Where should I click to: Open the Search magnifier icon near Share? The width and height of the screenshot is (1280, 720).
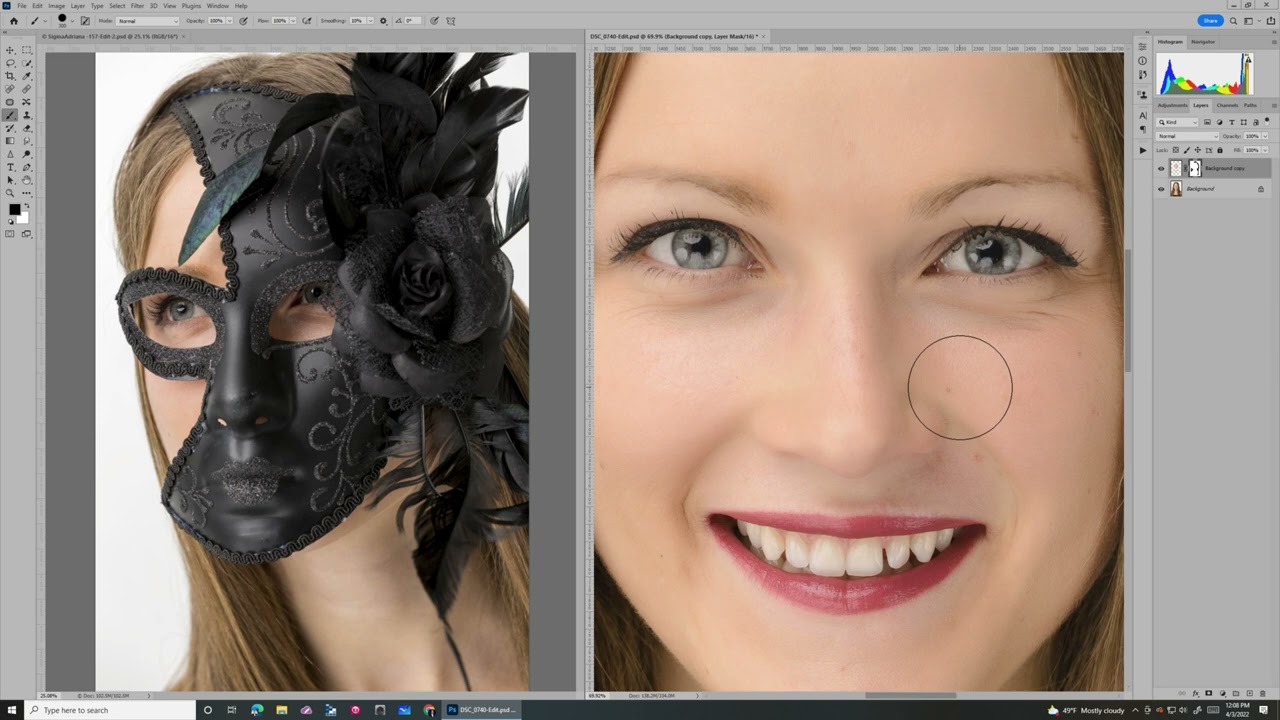click(x=1233, y=20)
